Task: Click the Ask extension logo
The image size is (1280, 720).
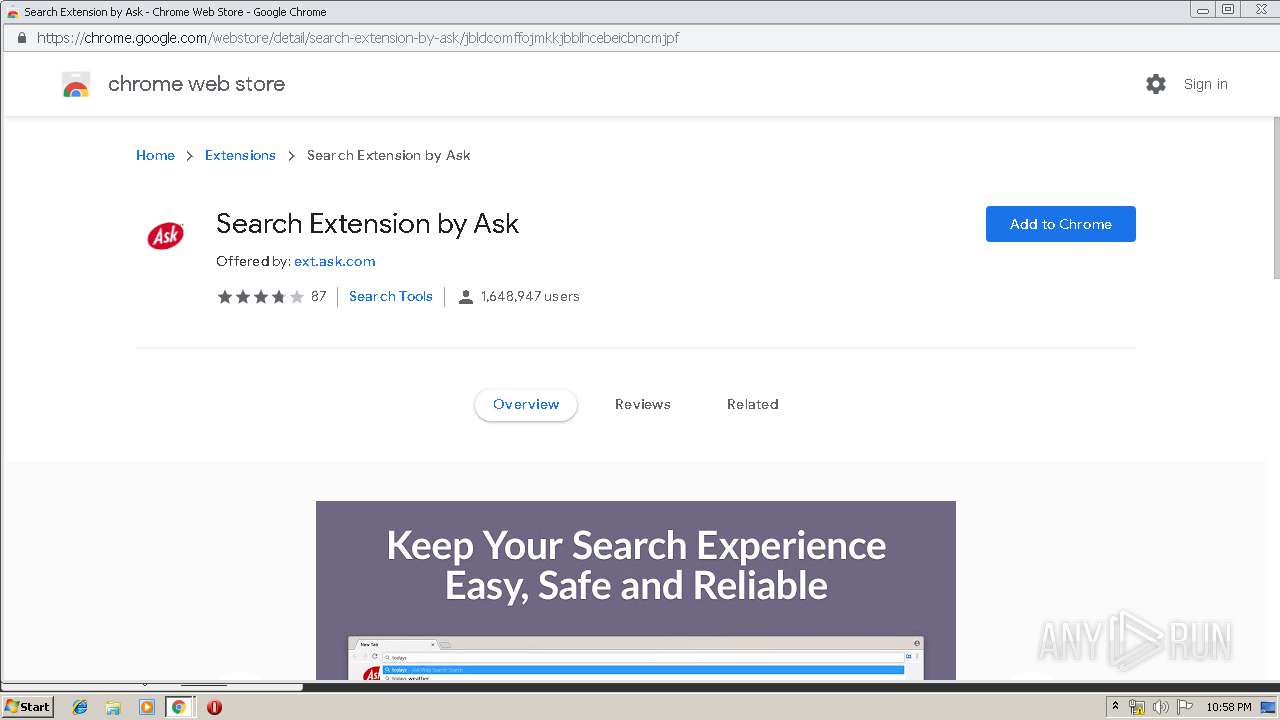Action: [x=166, y=235]
